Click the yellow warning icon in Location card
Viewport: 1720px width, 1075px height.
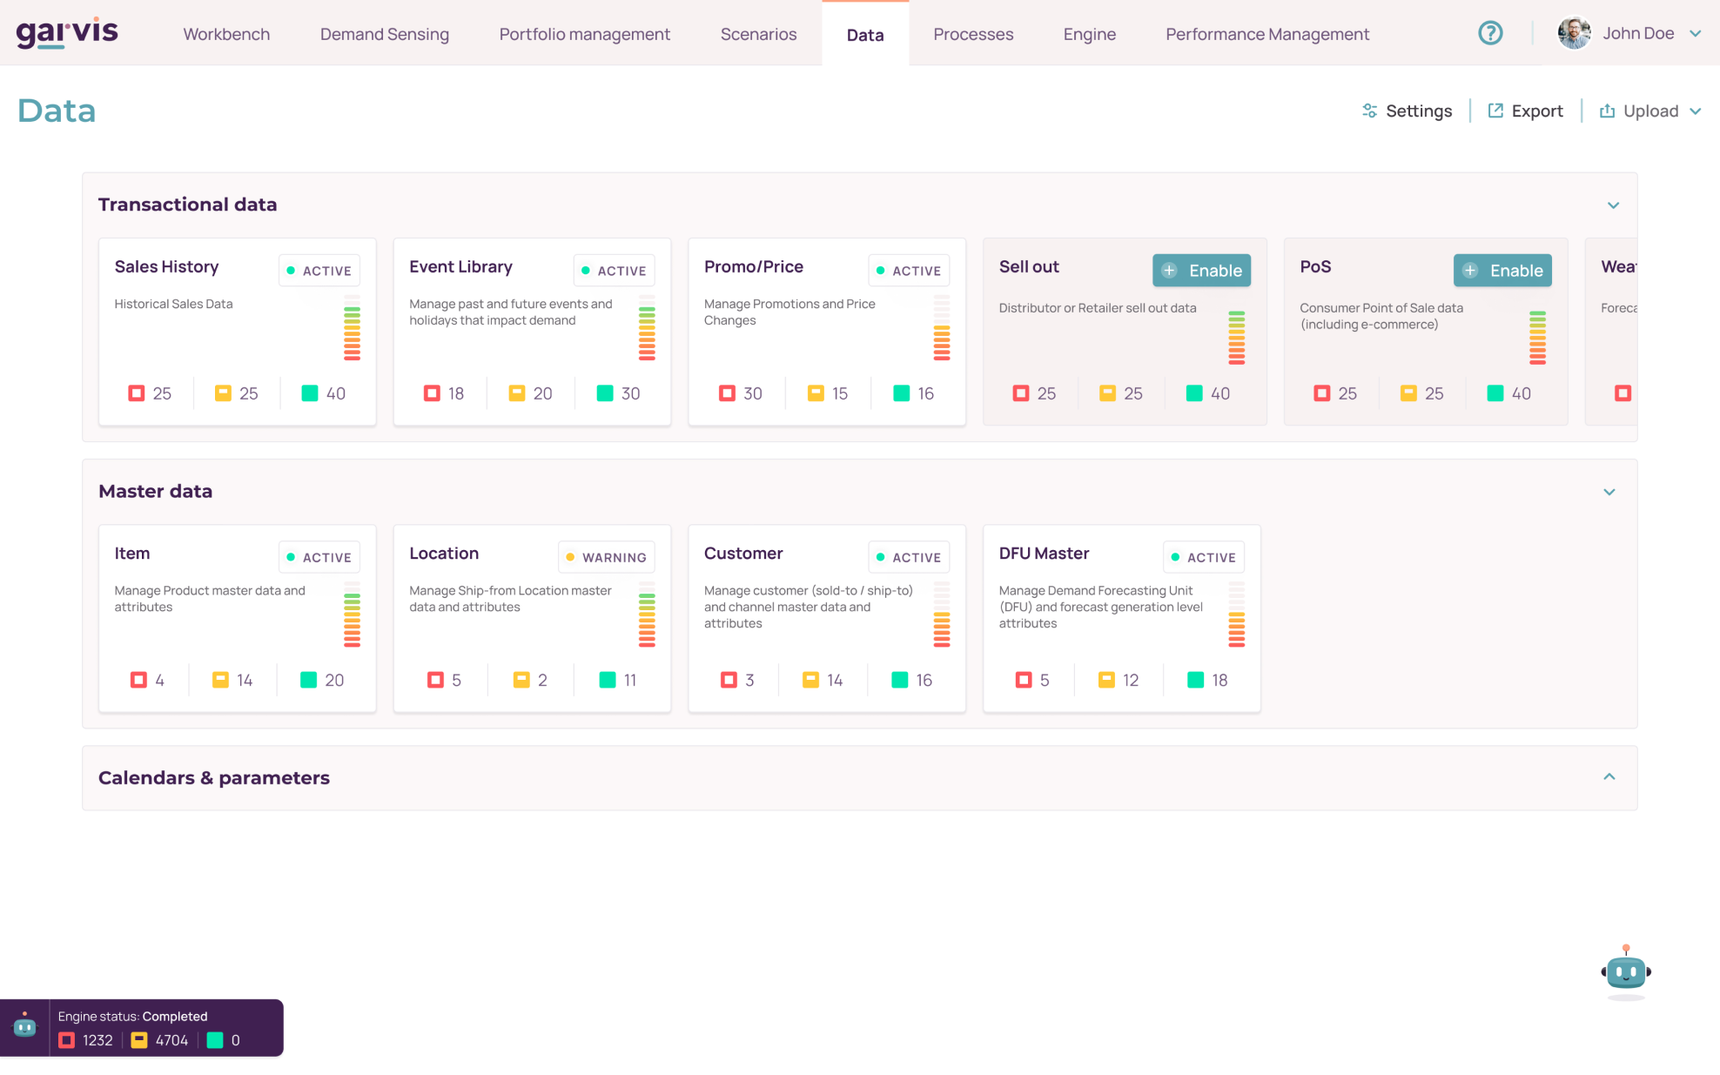521,680
